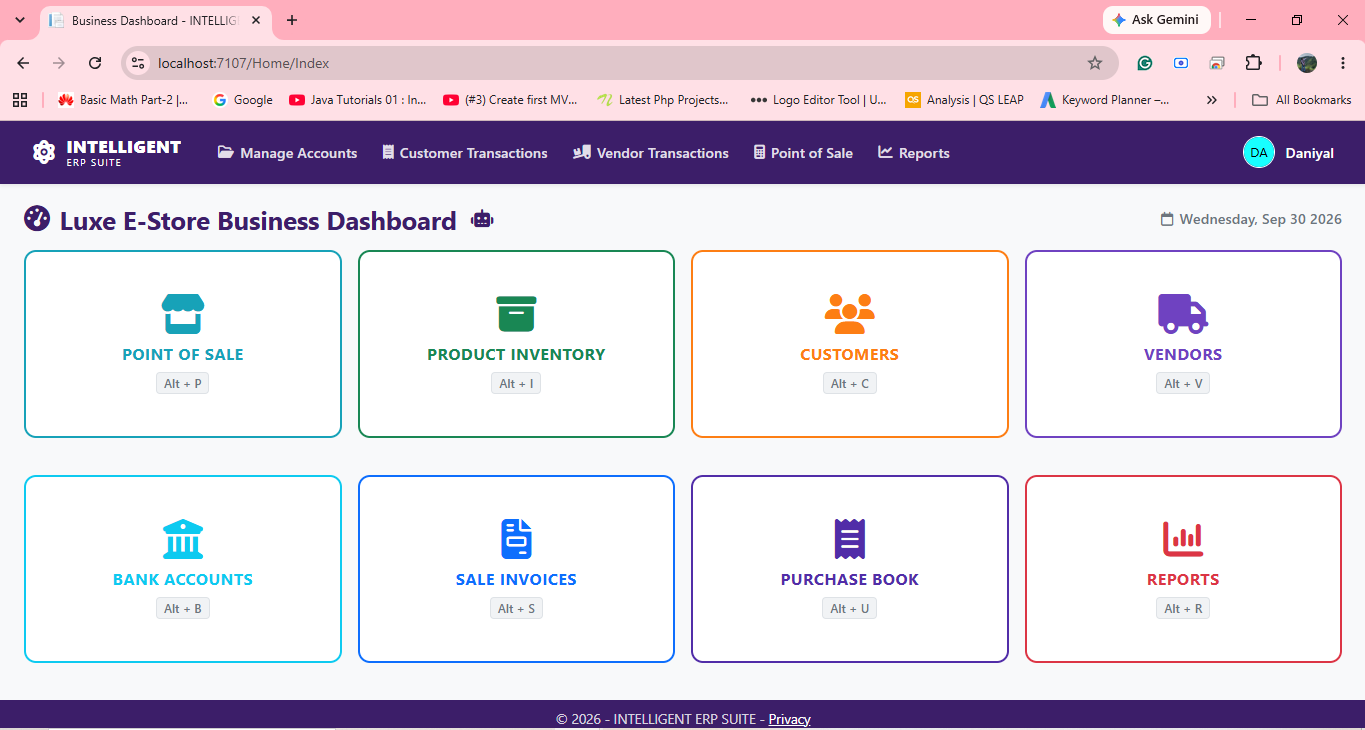Screen dimensions: 1365x730
Task: Click the Vendors truck icon
Action: click(1183, 313)
